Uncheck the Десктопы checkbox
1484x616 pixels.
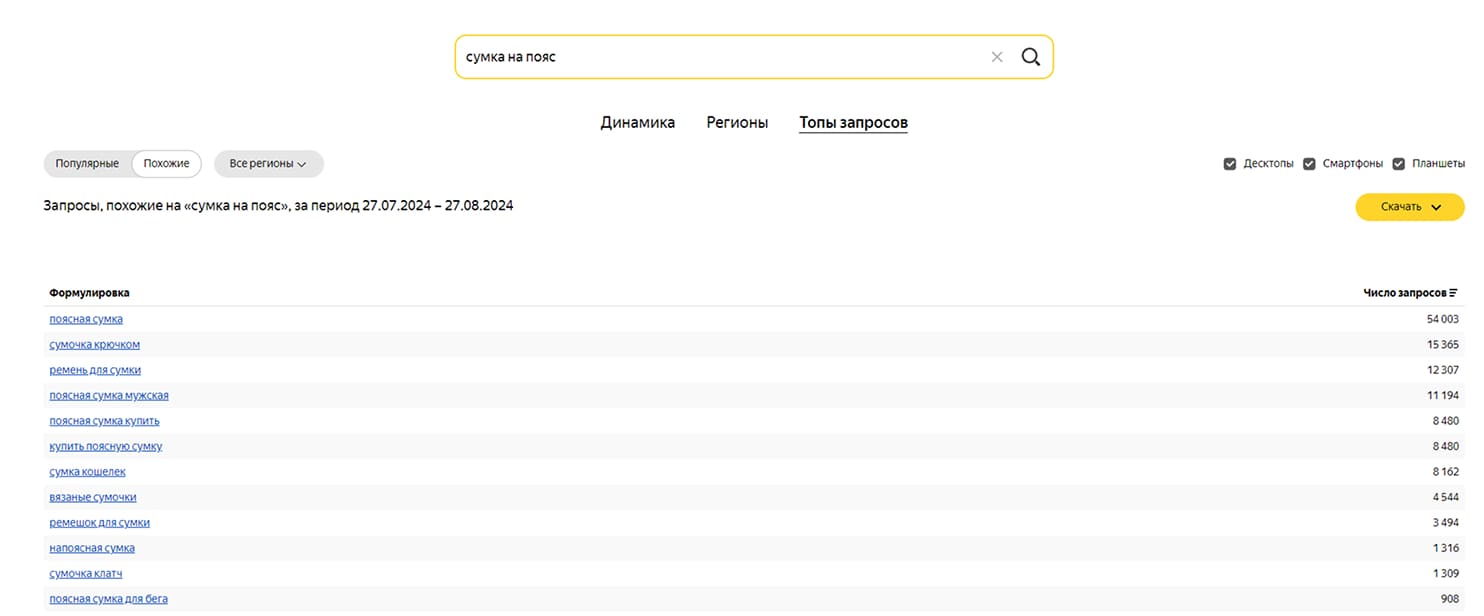click(x=1230, y=164)
